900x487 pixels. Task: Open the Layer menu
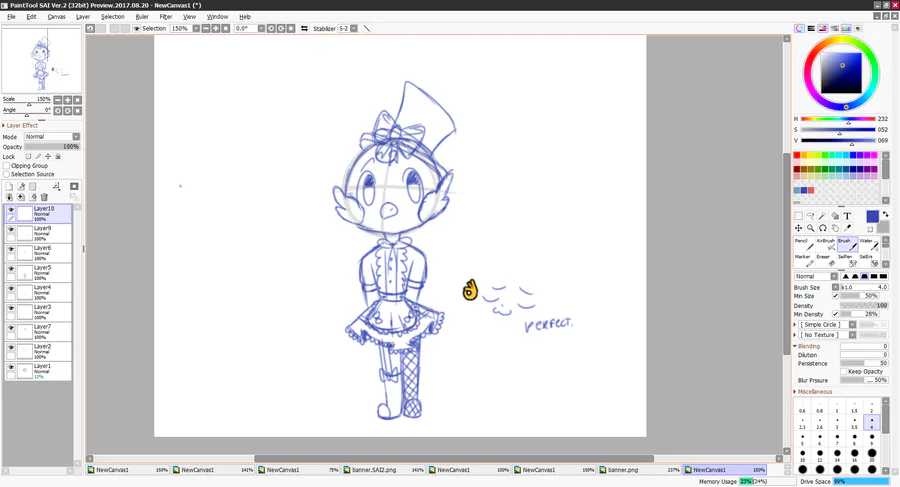point(83,17)
